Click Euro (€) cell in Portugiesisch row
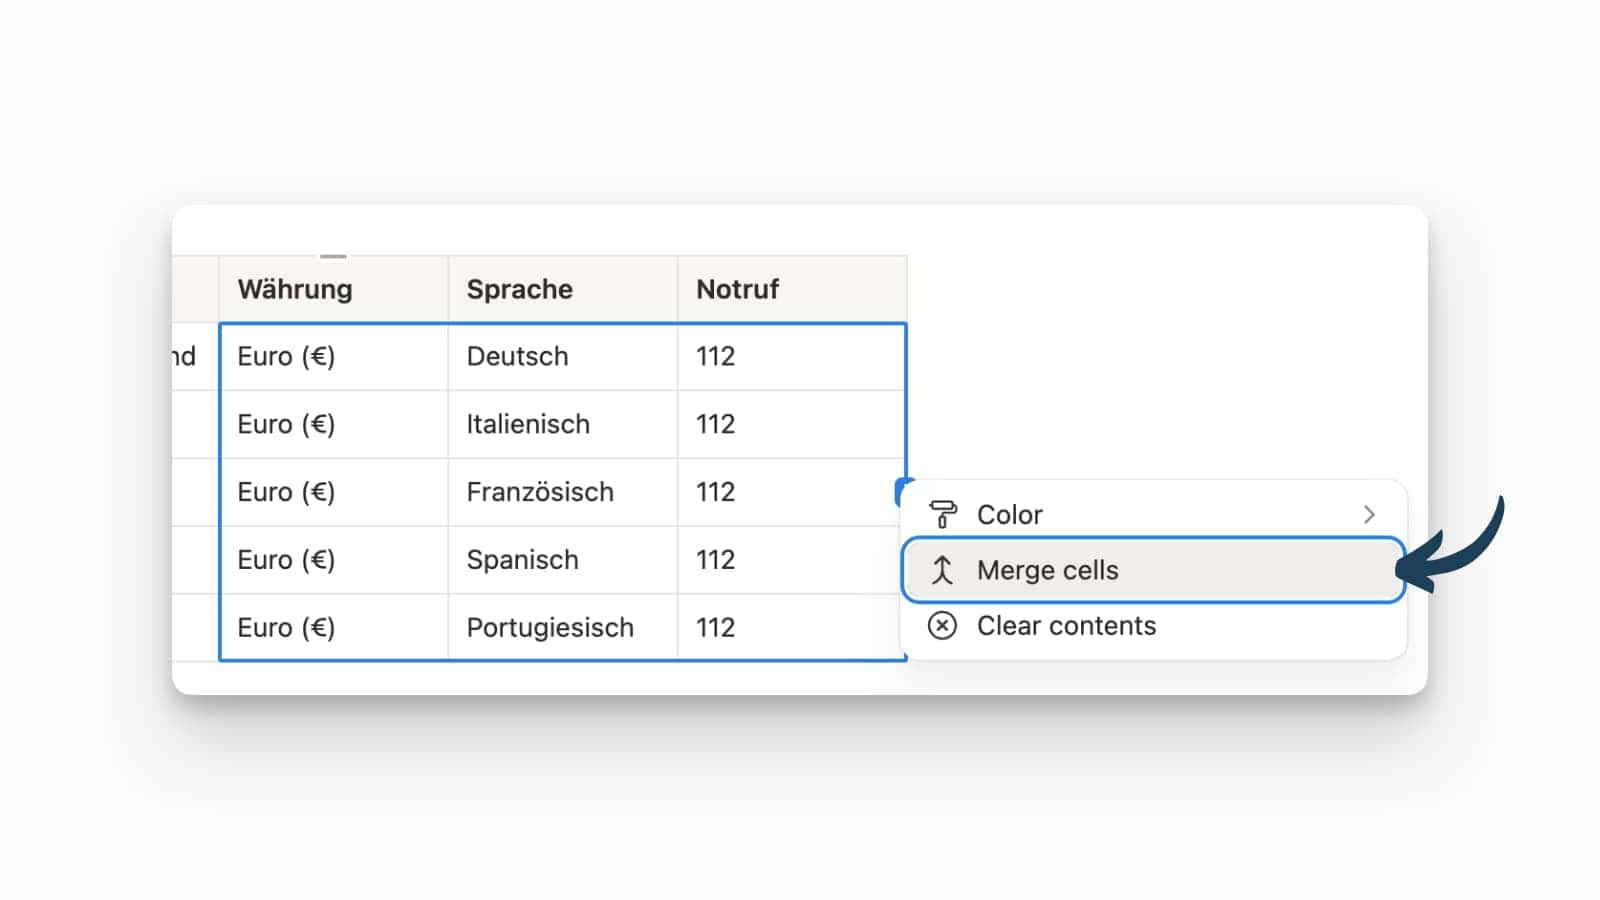This screenshot has width=1600, height=900. (333, 627)
